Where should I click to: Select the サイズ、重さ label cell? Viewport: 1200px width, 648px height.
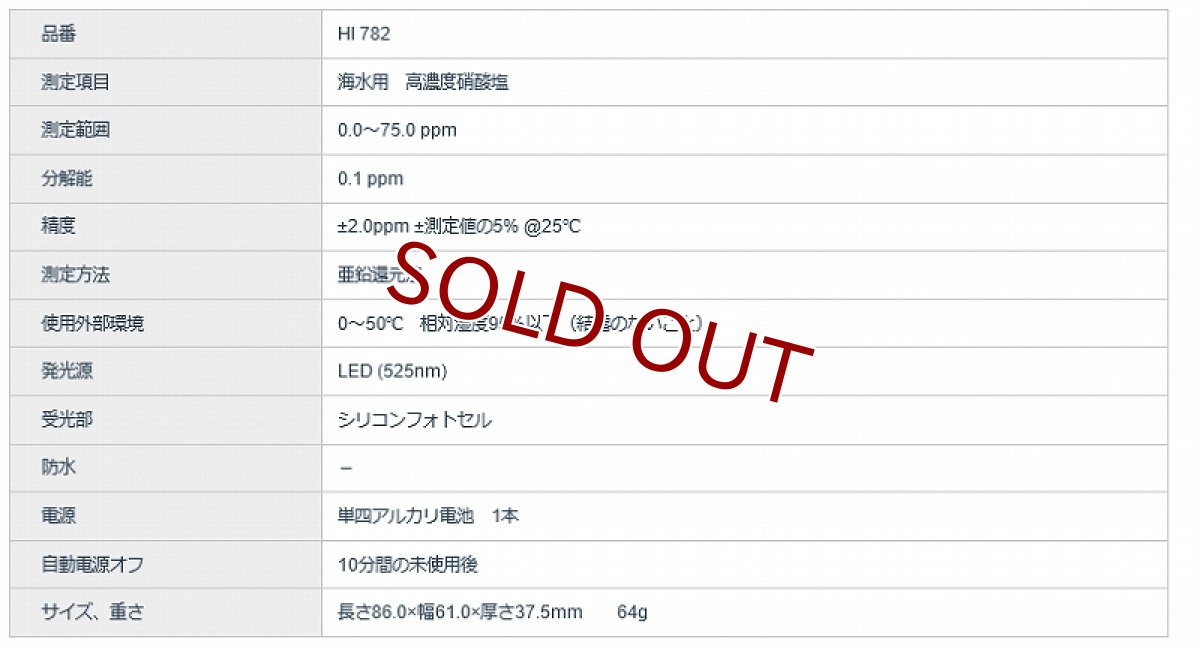point(92,612)
